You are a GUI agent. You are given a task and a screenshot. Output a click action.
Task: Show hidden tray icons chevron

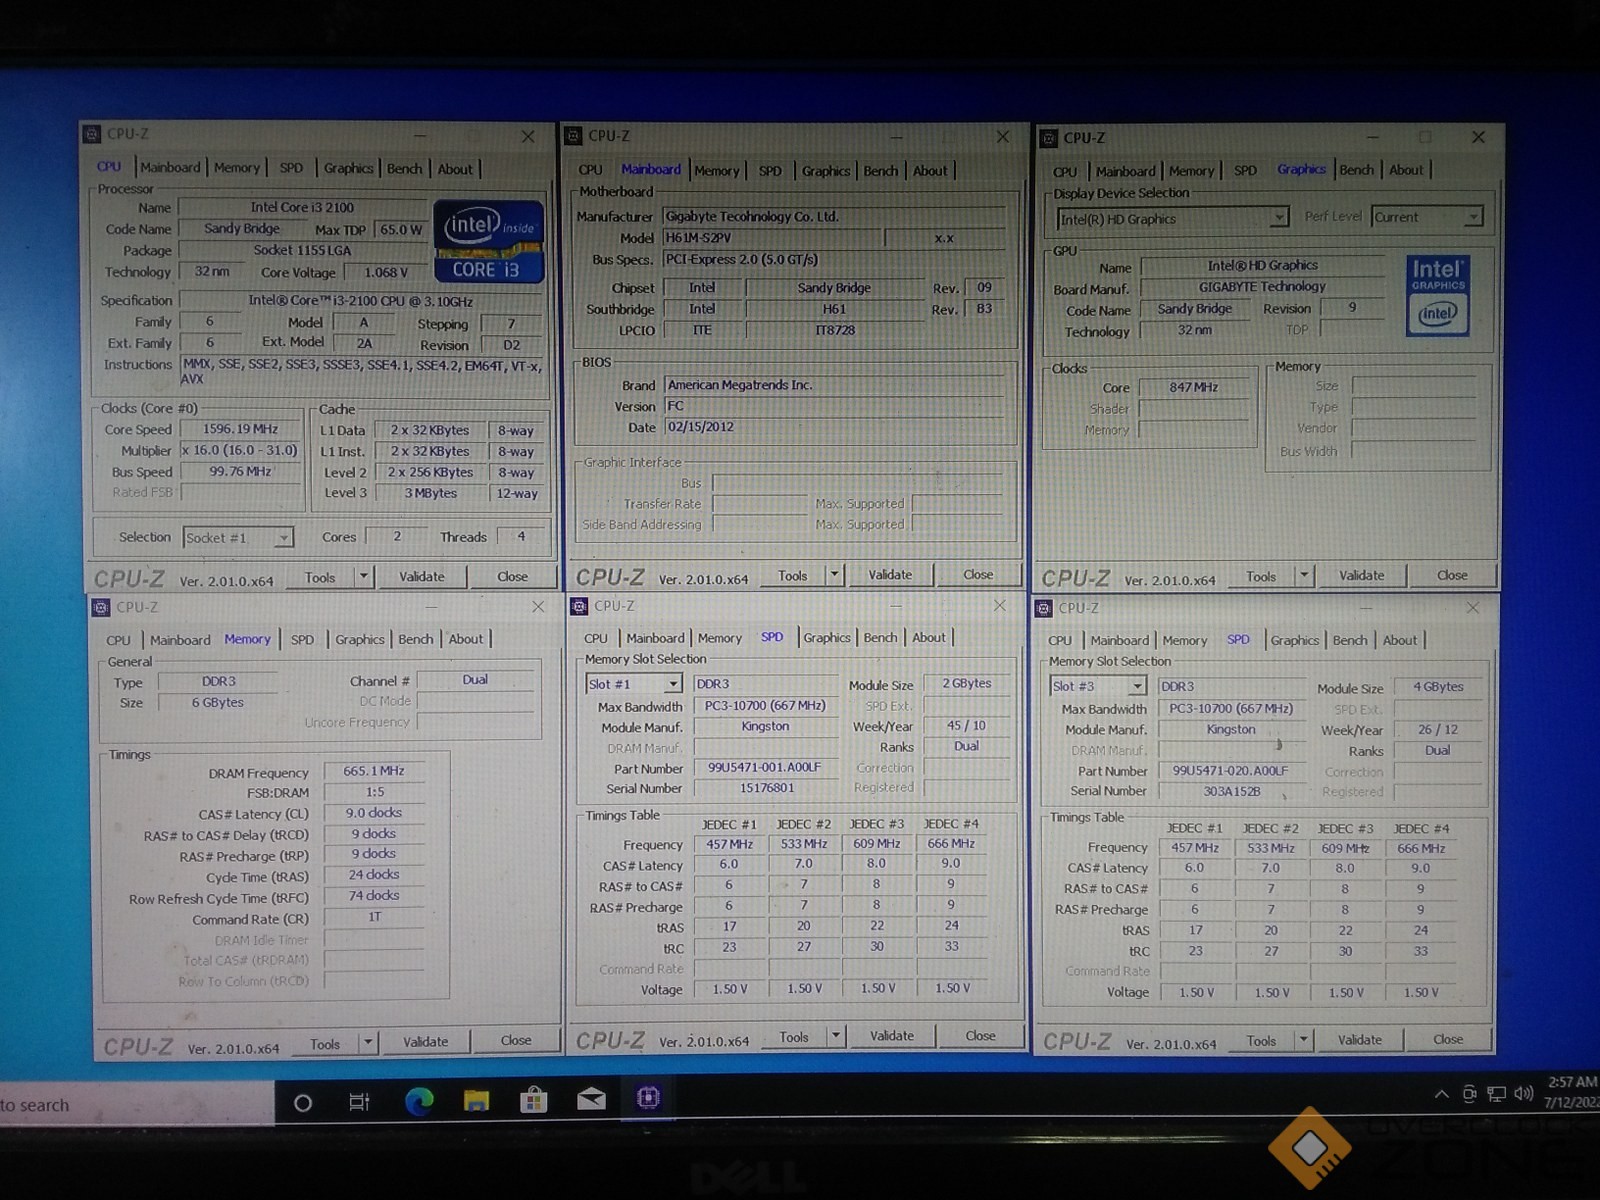tap(1441, 1094)
